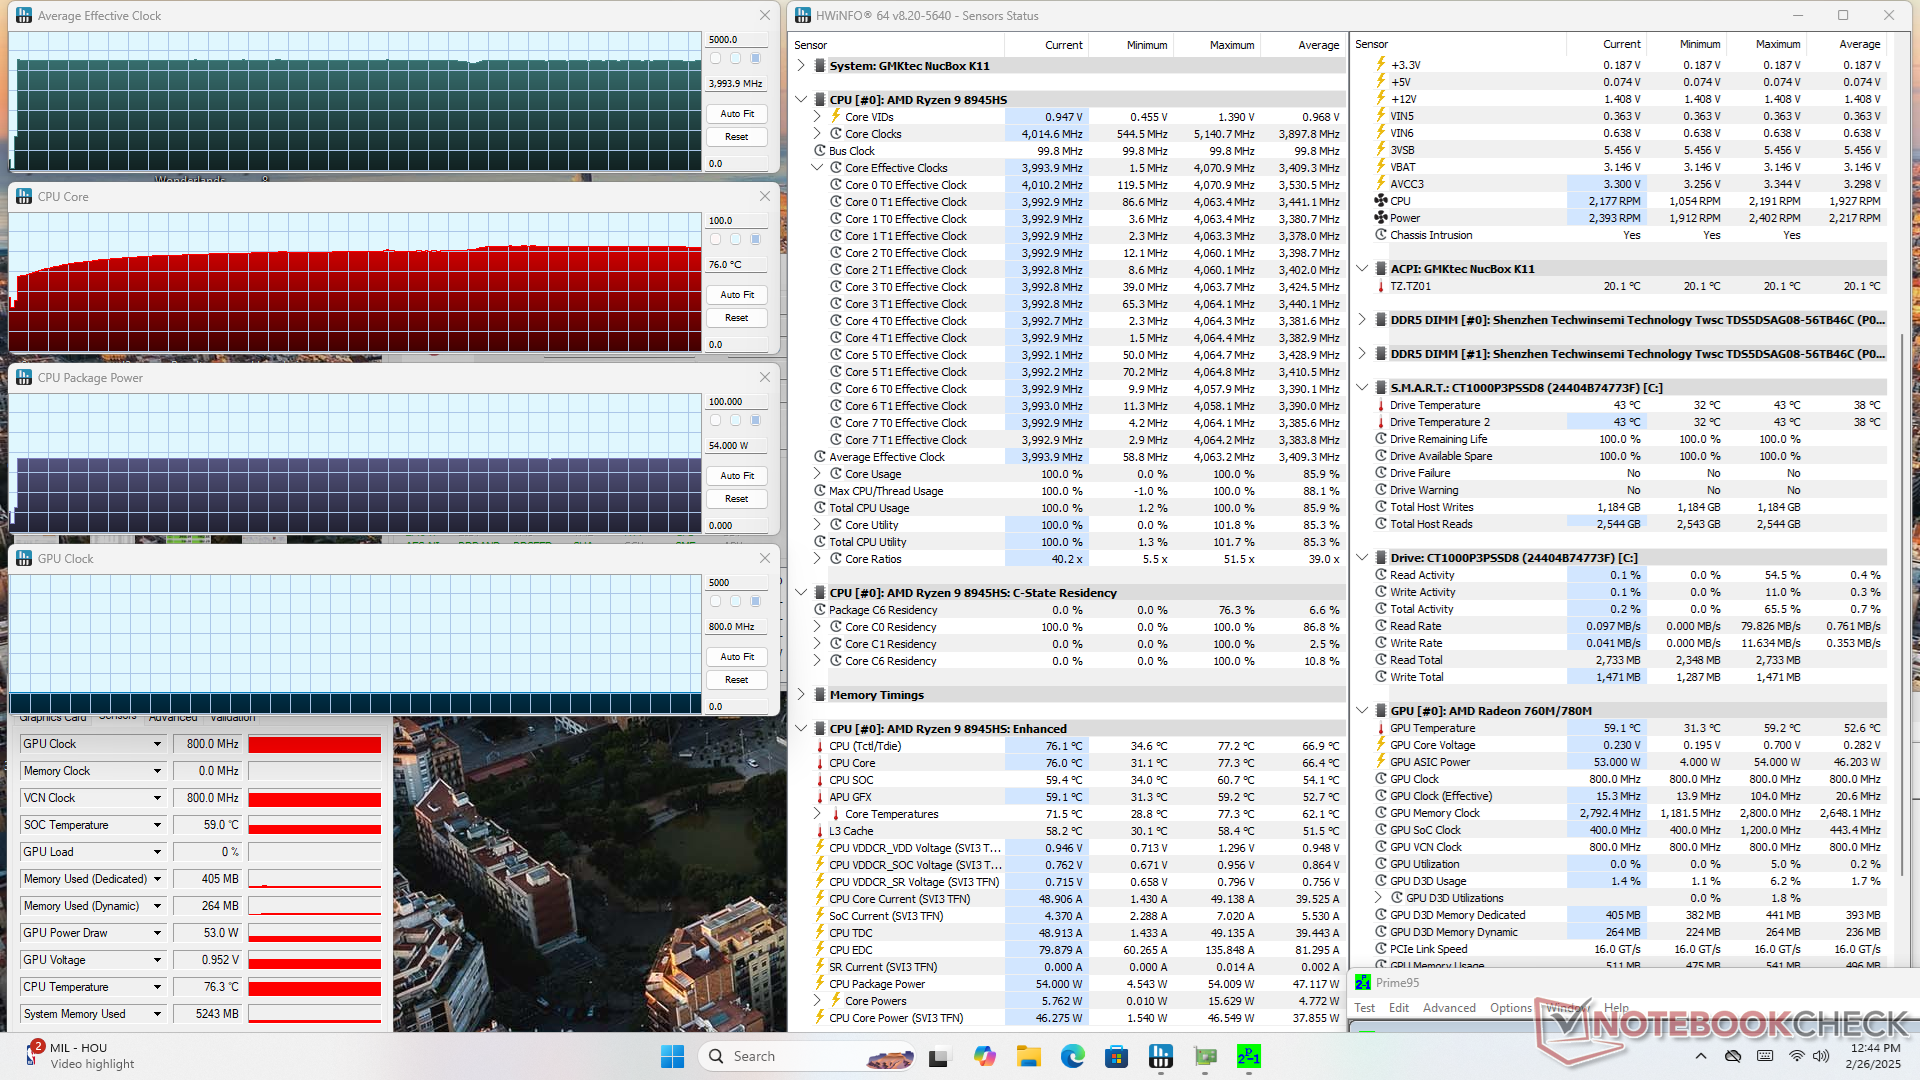The height and width of the screenshot is (1080, 1920).
Task: Click dark blue swatch in Average Effective Clock graph
Action: [755, 59]
